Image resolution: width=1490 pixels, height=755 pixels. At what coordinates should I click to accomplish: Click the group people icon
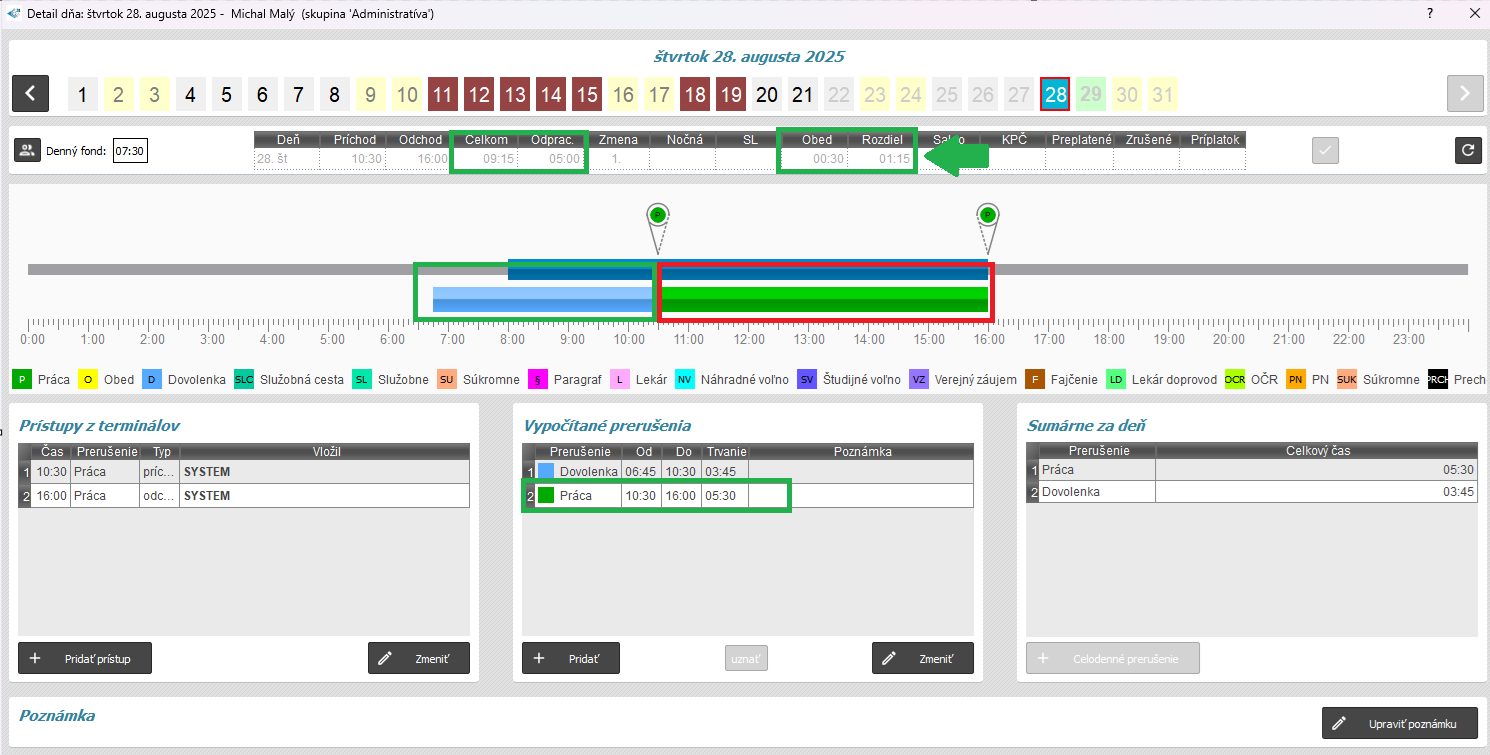coord(27,151)
